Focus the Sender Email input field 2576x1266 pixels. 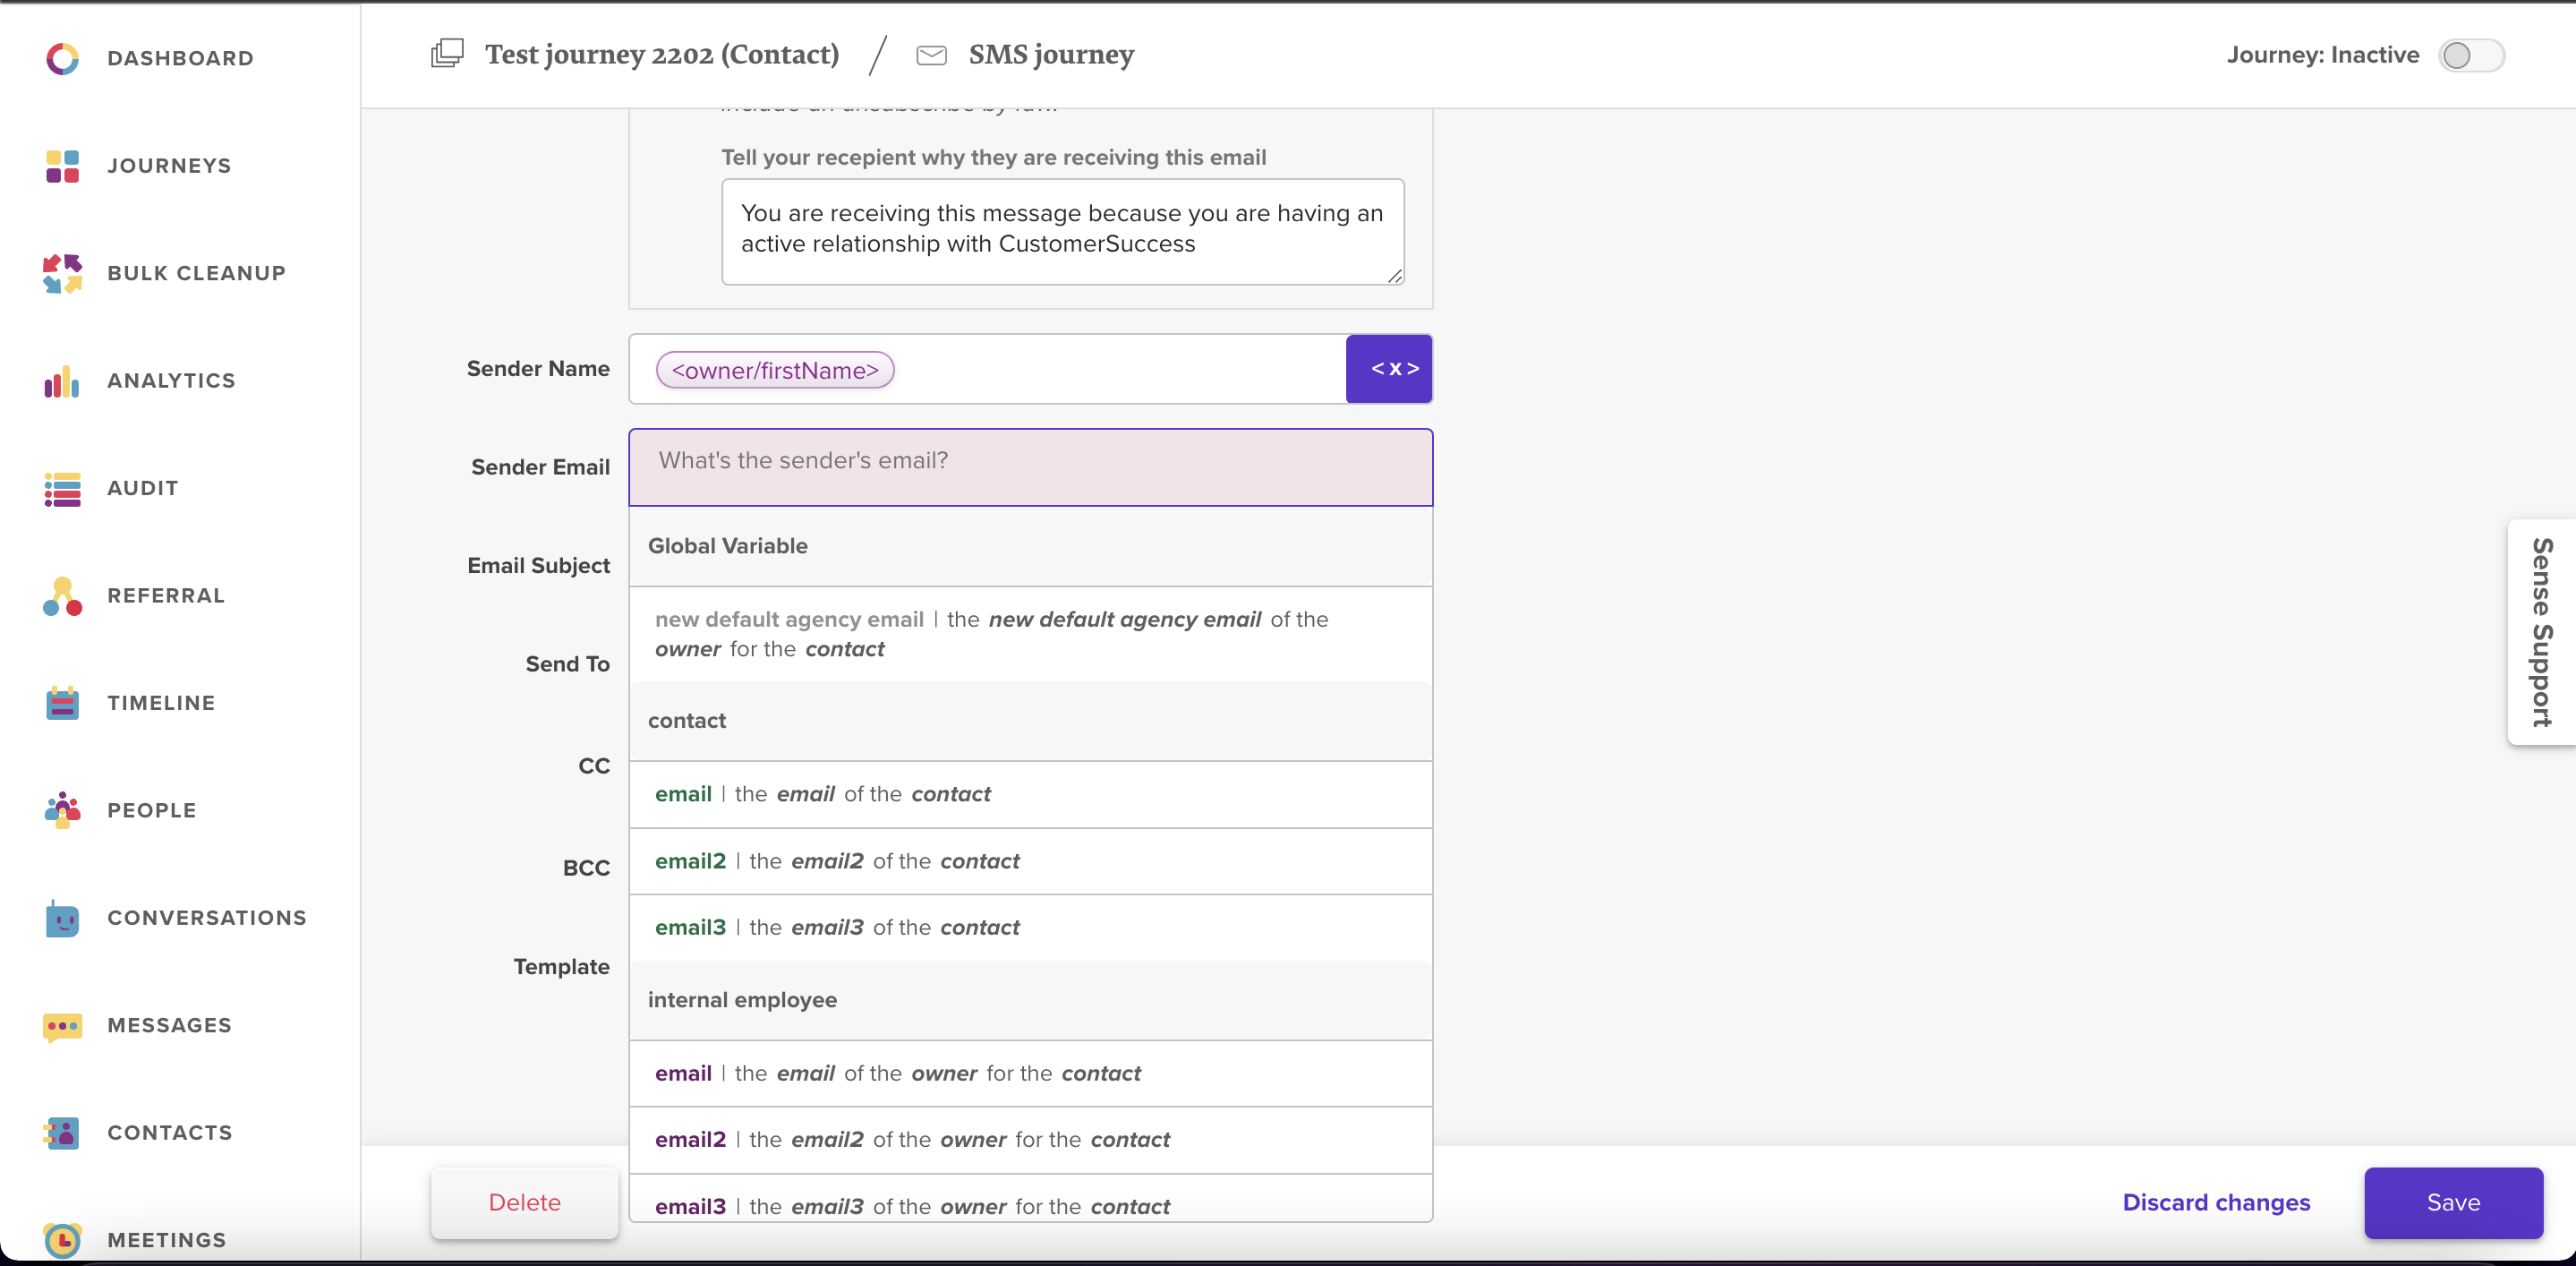point(1030,466)
